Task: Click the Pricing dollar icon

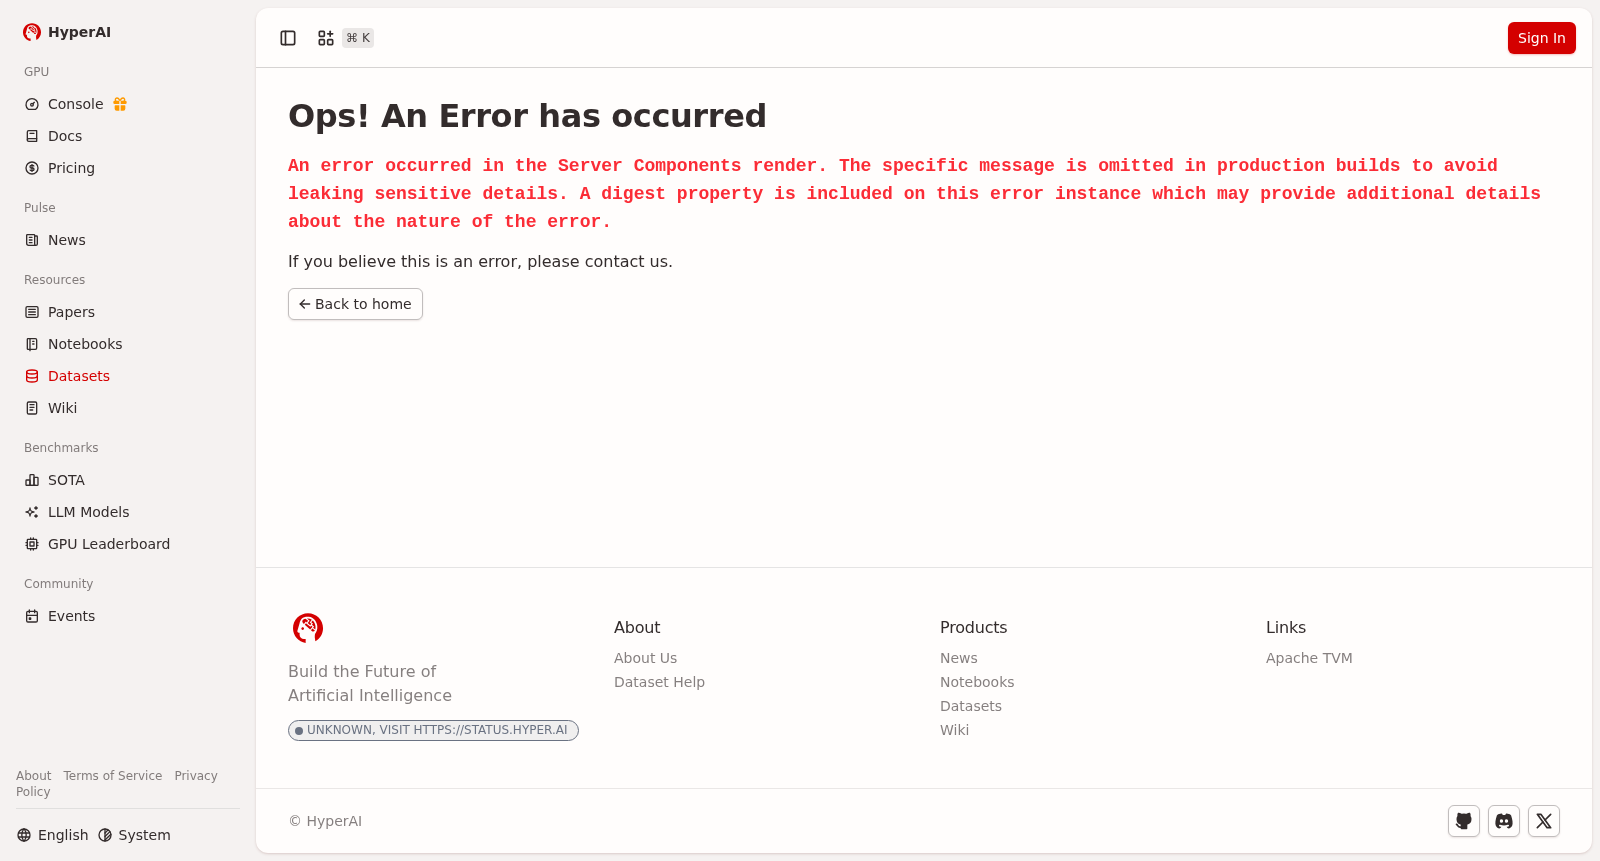Action: click(x=32, y=168)
